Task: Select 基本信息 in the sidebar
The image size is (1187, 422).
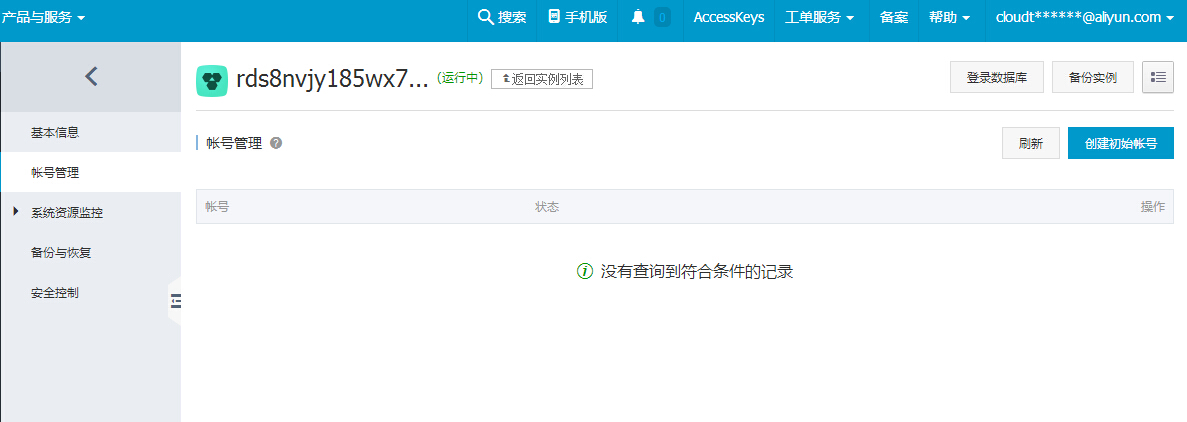Action: tap(55, 132)
